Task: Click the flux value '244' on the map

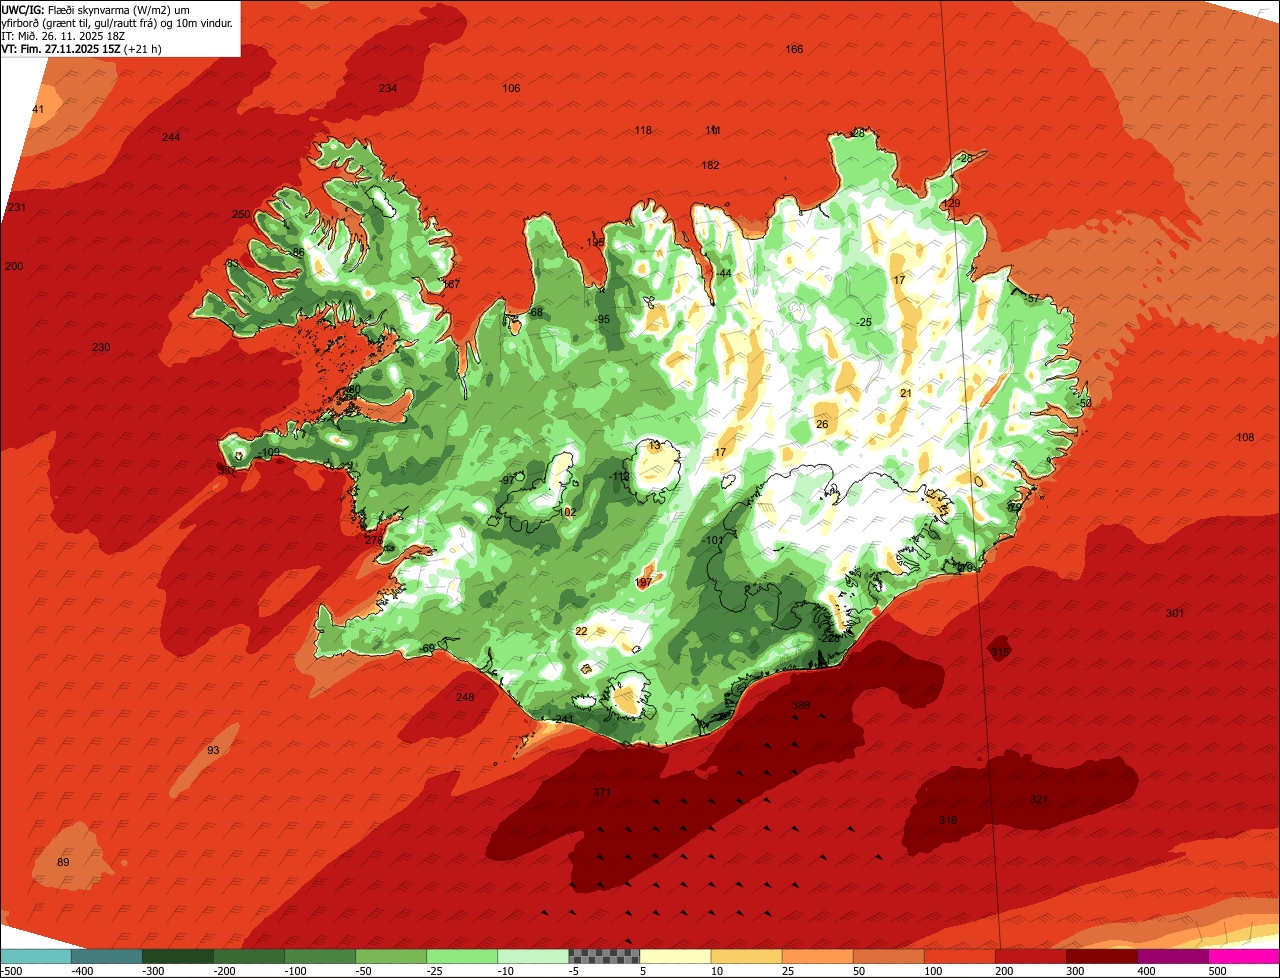Action: (171, 137)
